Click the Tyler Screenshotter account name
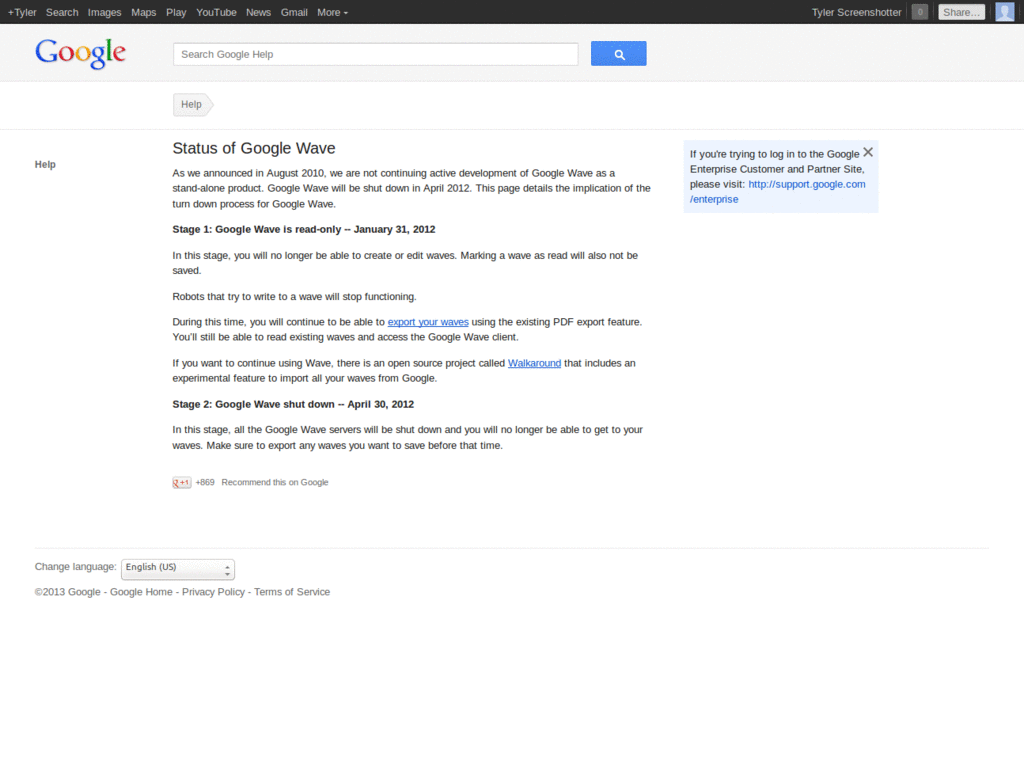The height and width of the screenshot is (768, 1024). coord(856,12)
